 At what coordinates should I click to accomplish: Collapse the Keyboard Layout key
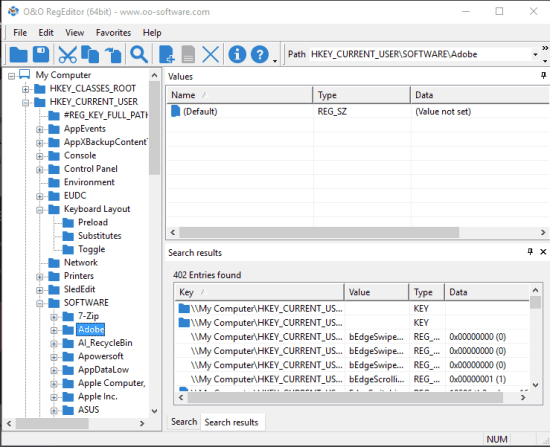tap(40, 210)
